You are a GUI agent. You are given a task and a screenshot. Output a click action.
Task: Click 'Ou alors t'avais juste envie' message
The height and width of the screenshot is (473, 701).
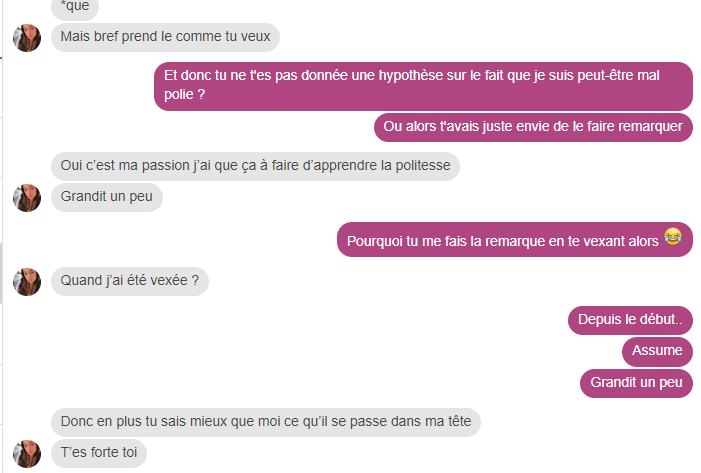(533, 127)
